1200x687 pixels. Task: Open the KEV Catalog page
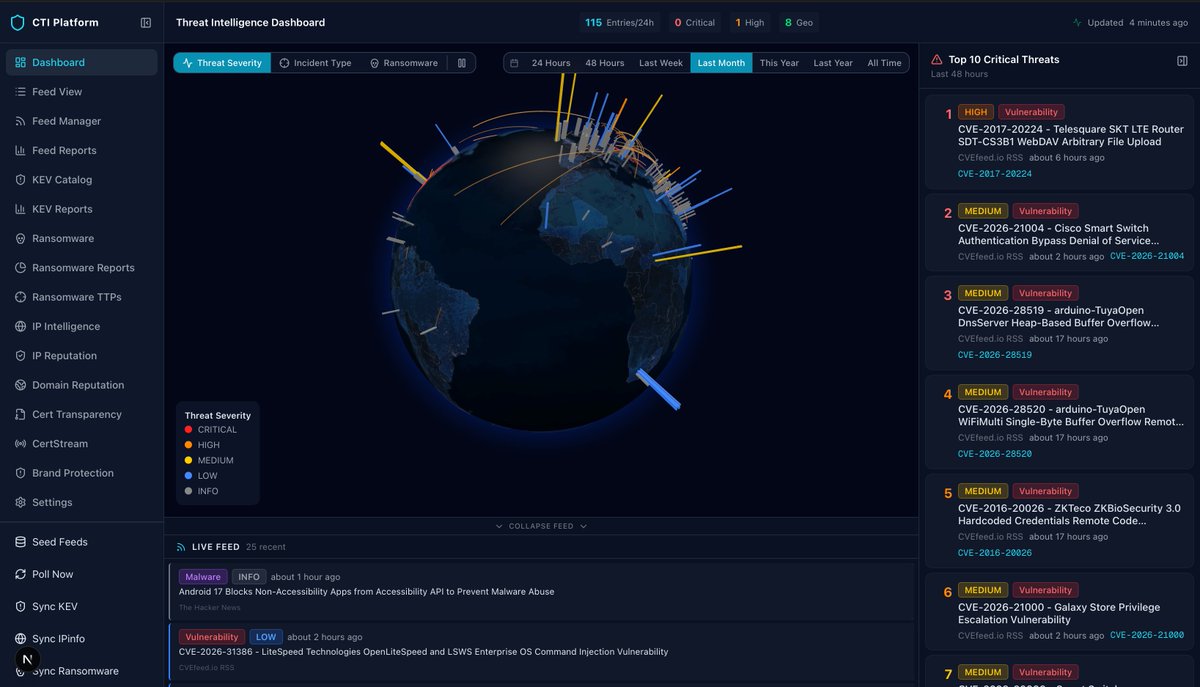(x=81, y=180)
